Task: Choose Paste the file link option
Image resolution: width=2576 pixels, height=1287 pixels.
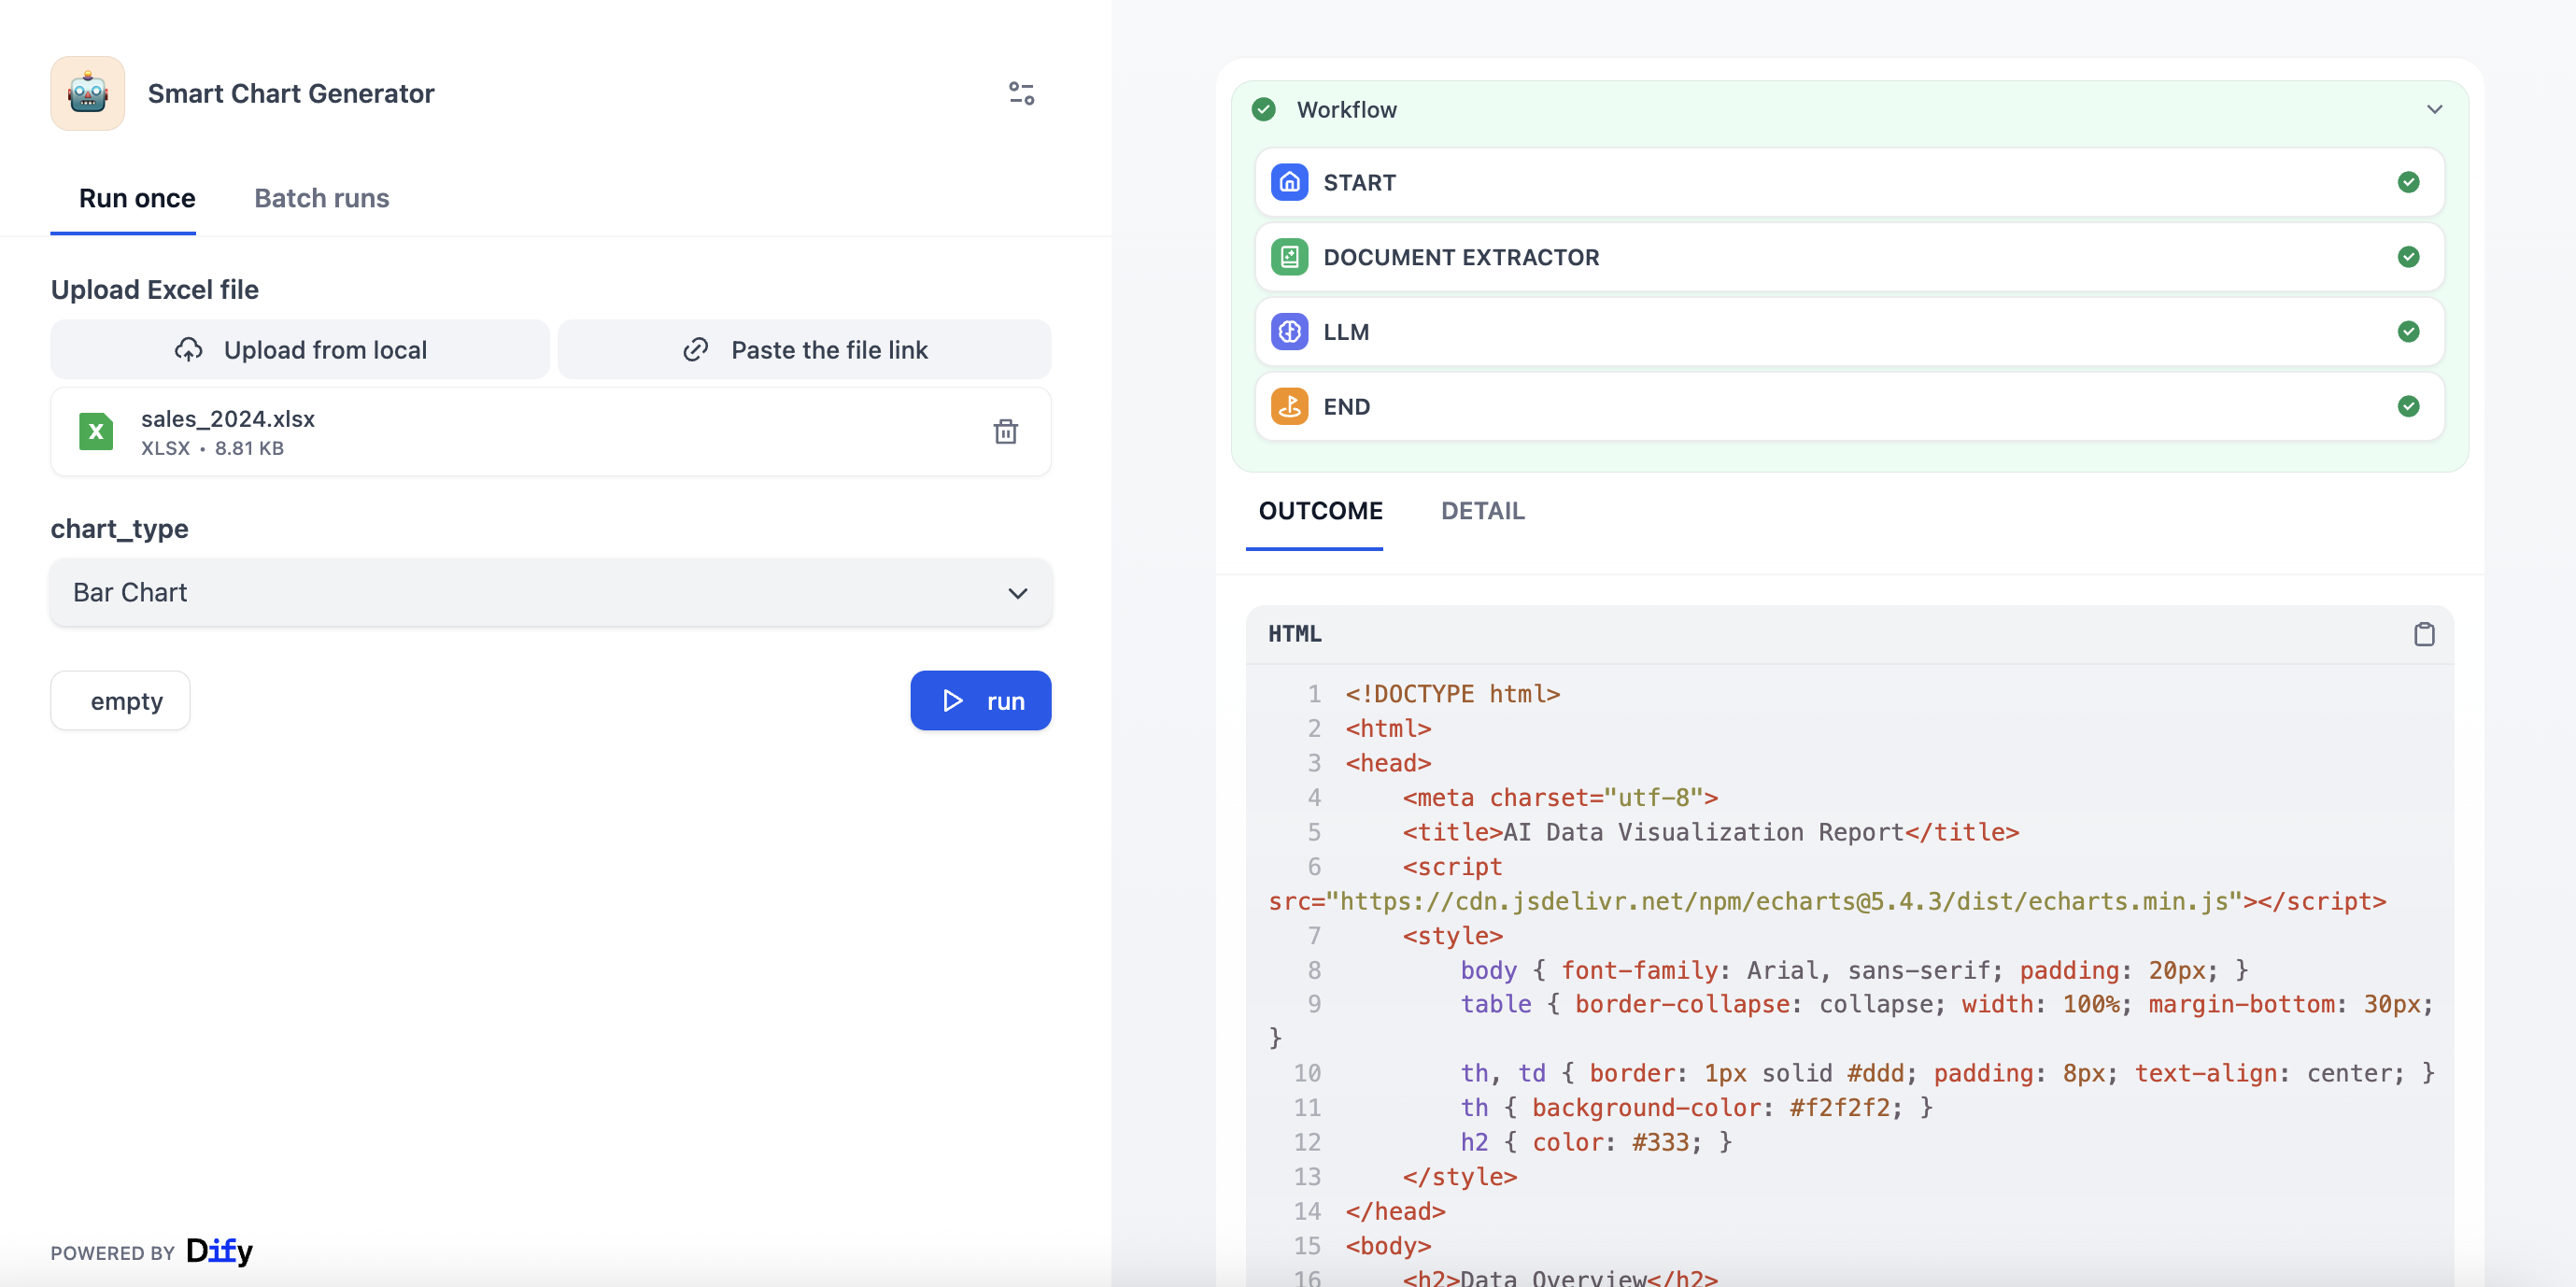Action: click(804, 350)
